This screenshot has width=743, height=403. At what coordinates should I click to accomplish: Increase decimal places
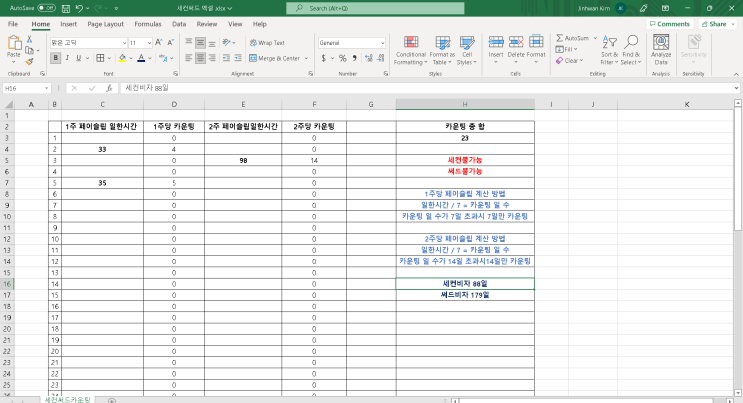point(369,58)
